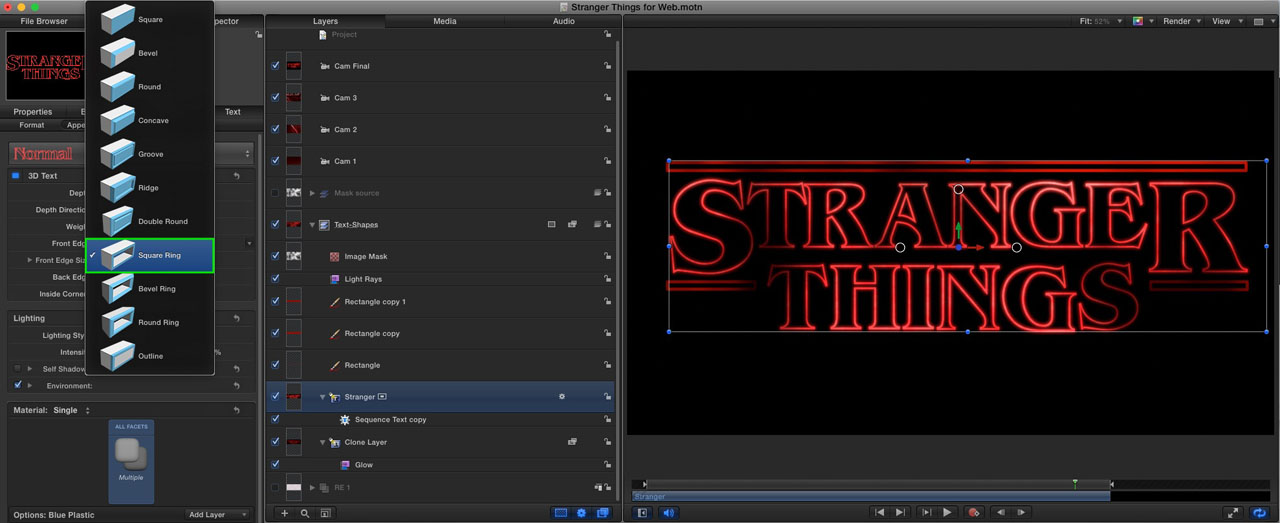Collapse the Clone Layer group
The image size is (1280, 523).
tap(322, 442)
